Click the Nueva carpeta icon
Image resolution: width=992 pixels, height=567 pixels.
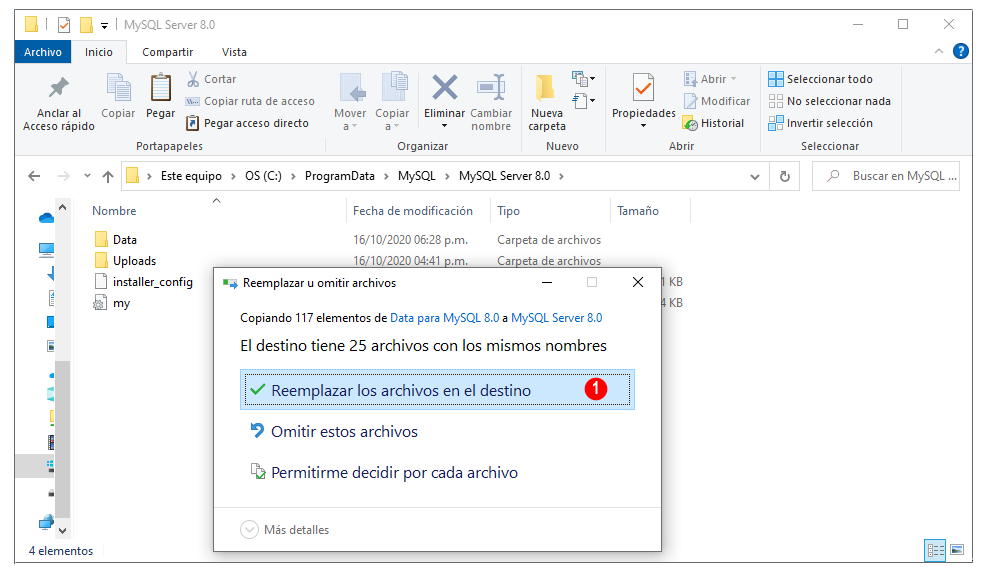[x=545, y=88]
